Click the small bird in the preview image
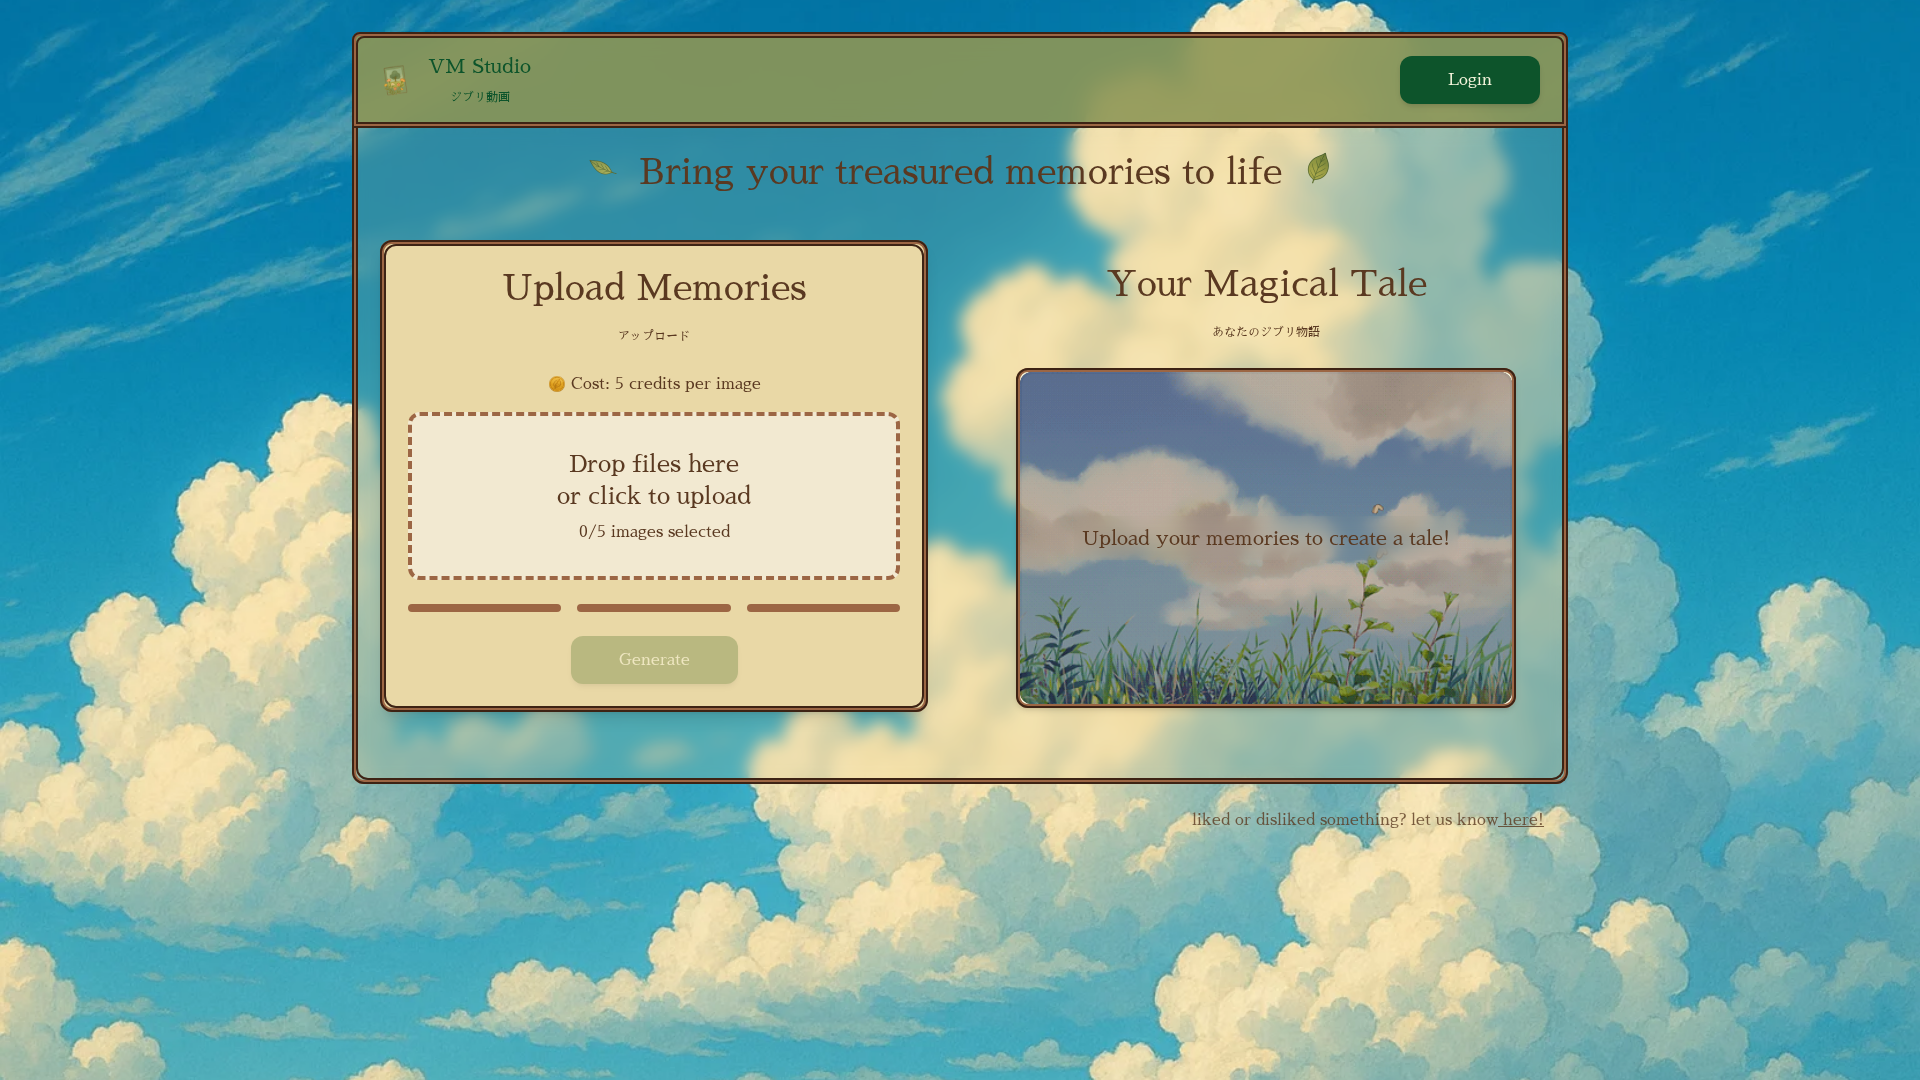Viewport: 1920px width, 1080px height. (1378, 509)
